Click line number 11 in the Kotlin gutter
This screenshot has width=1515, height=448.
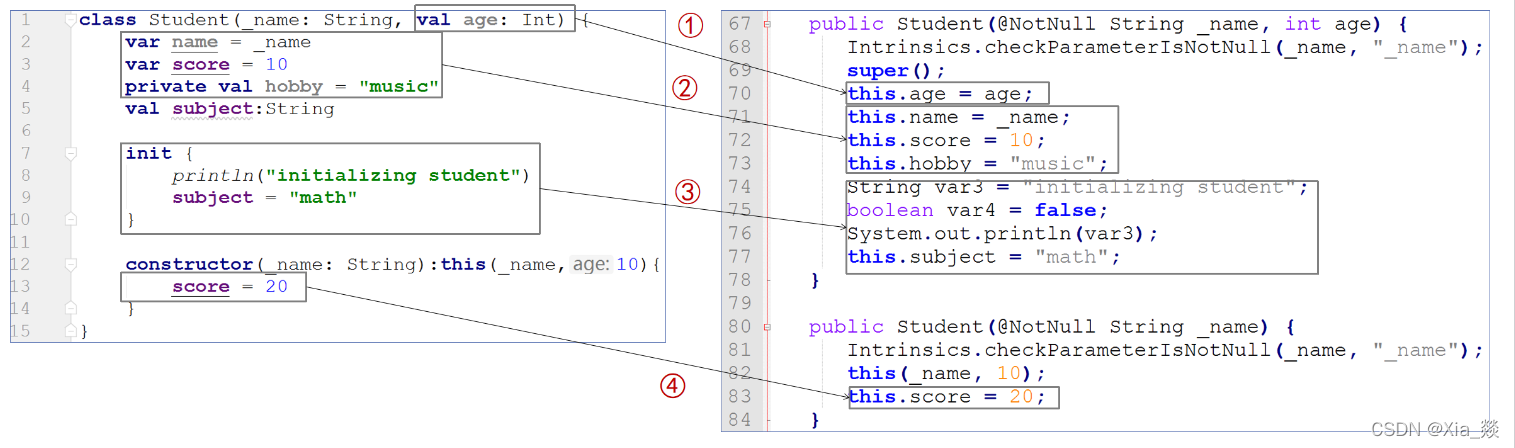pos(22,242)
